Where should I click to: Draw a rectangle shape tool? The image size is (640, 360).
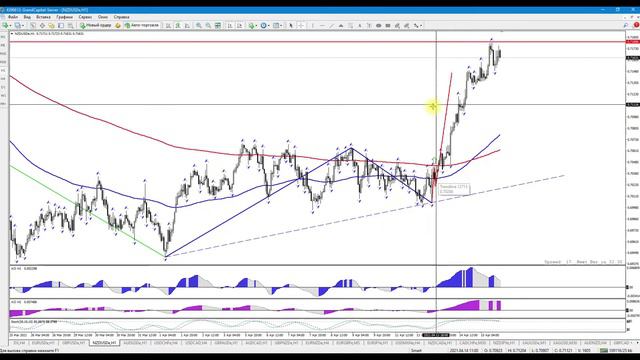(x=388, y=25)
